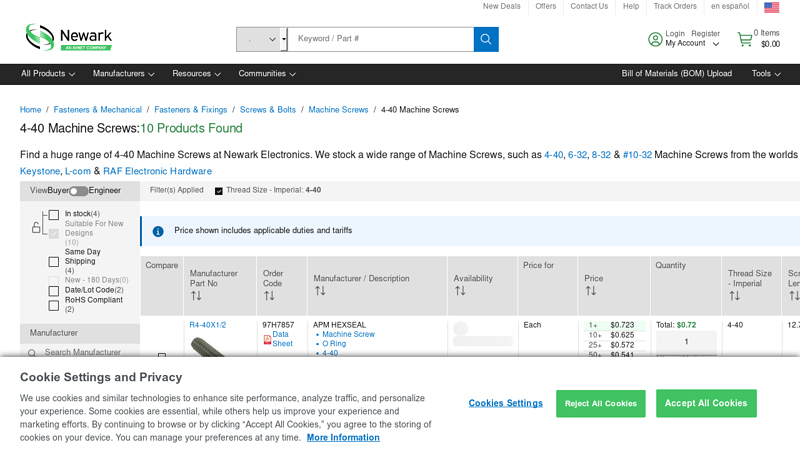This screenshot has height=450, width=800.
Task: Sort by Manufacturer Part No arrows
Action: pyautogui.click(x=196, y=295)
